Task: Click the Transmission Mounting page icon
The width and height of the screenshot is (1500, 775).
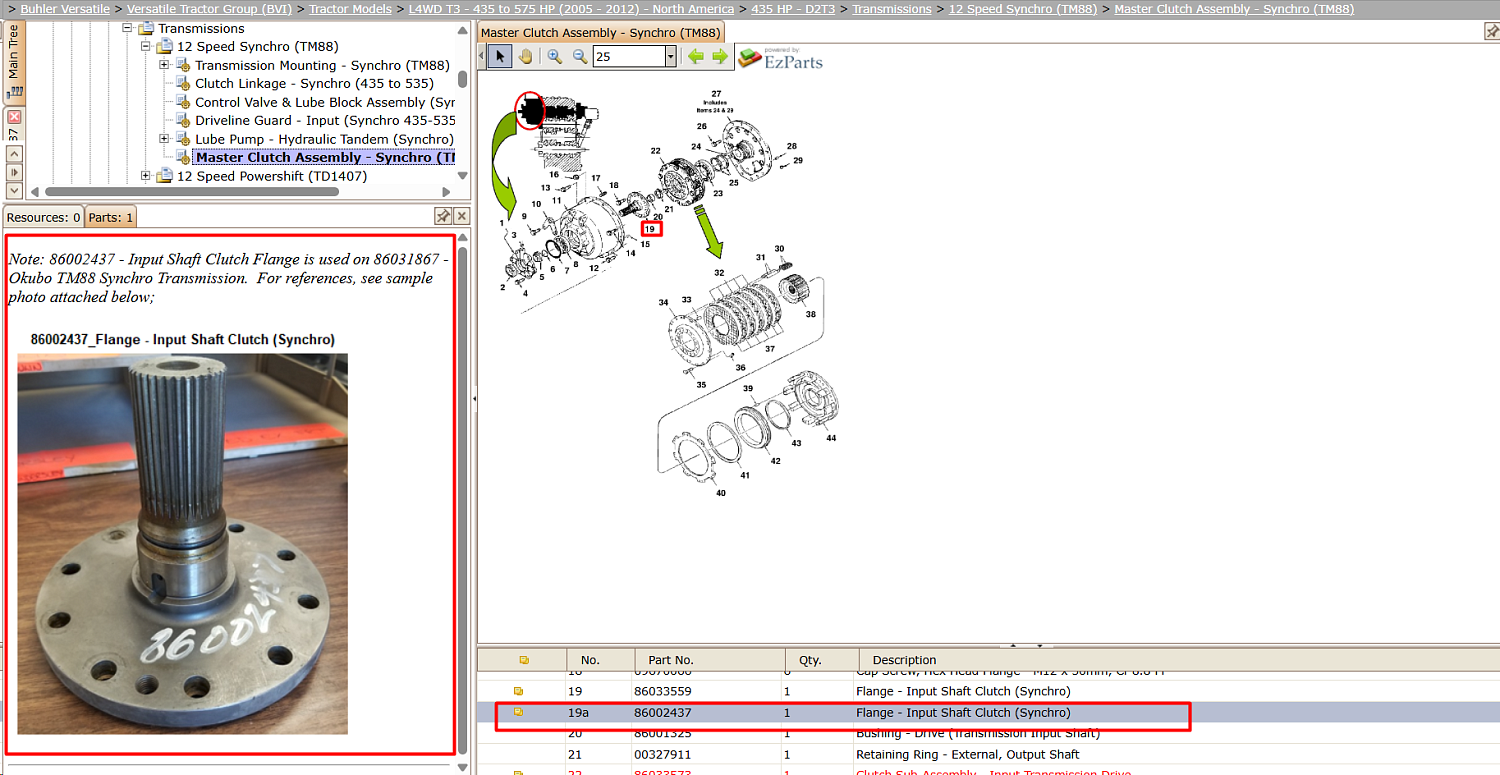Action: [183, 65]
